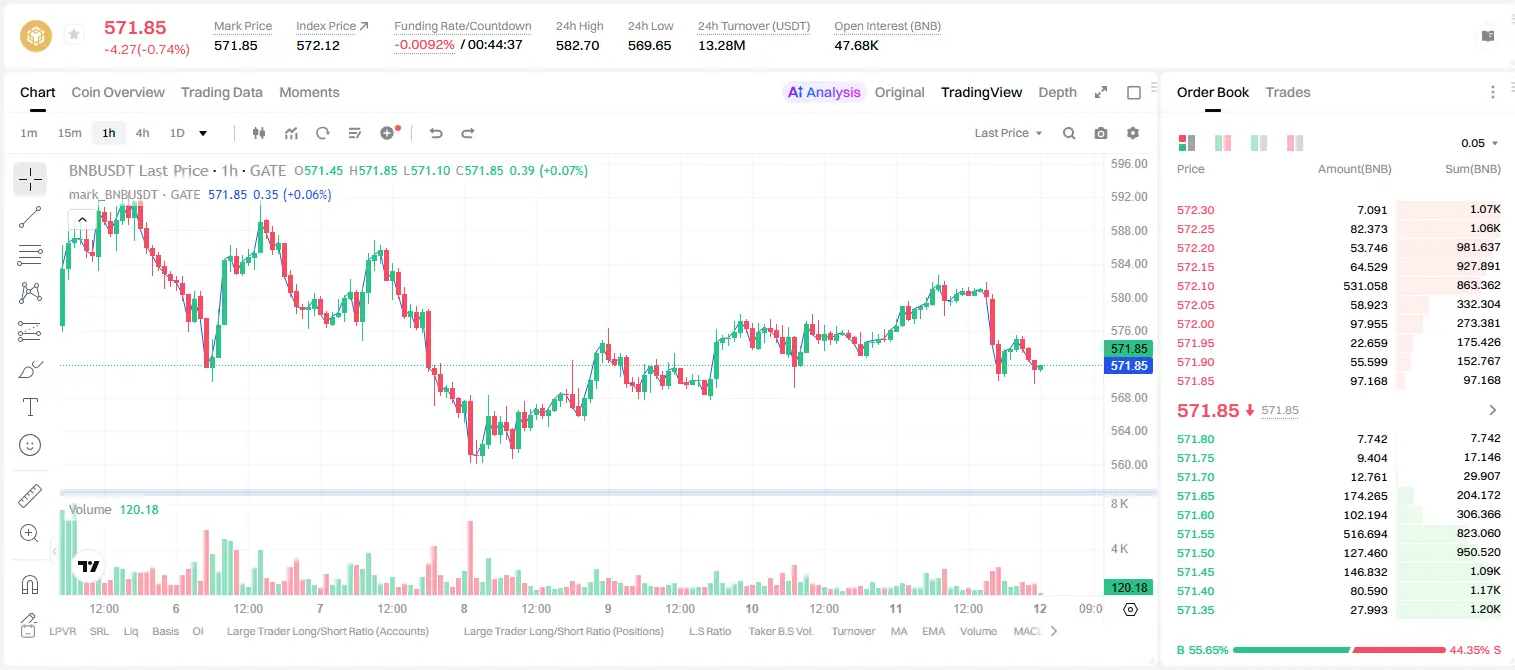The width and height of the screenshot is (1515, 670).
Task: Click the AI Analysis button
Action: tap(824, 92)
